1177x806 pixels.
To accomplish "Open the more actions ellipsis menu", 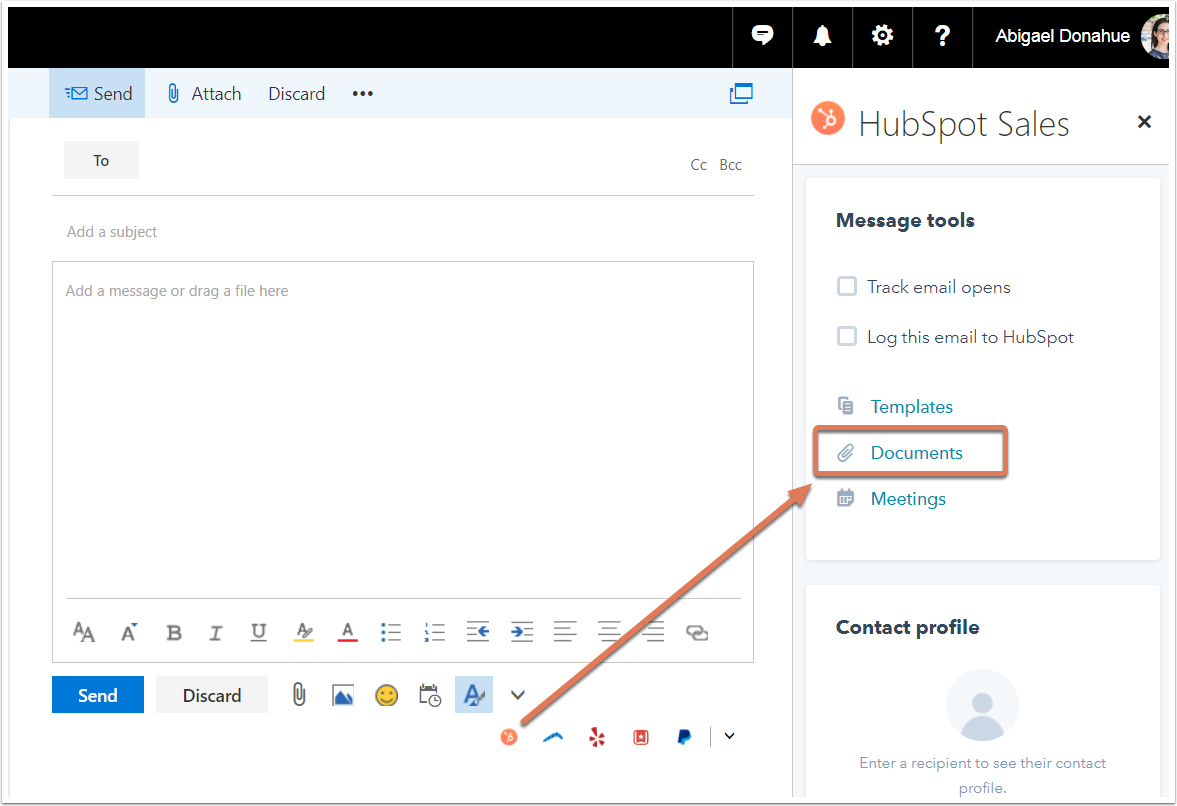I will point(363,94).
